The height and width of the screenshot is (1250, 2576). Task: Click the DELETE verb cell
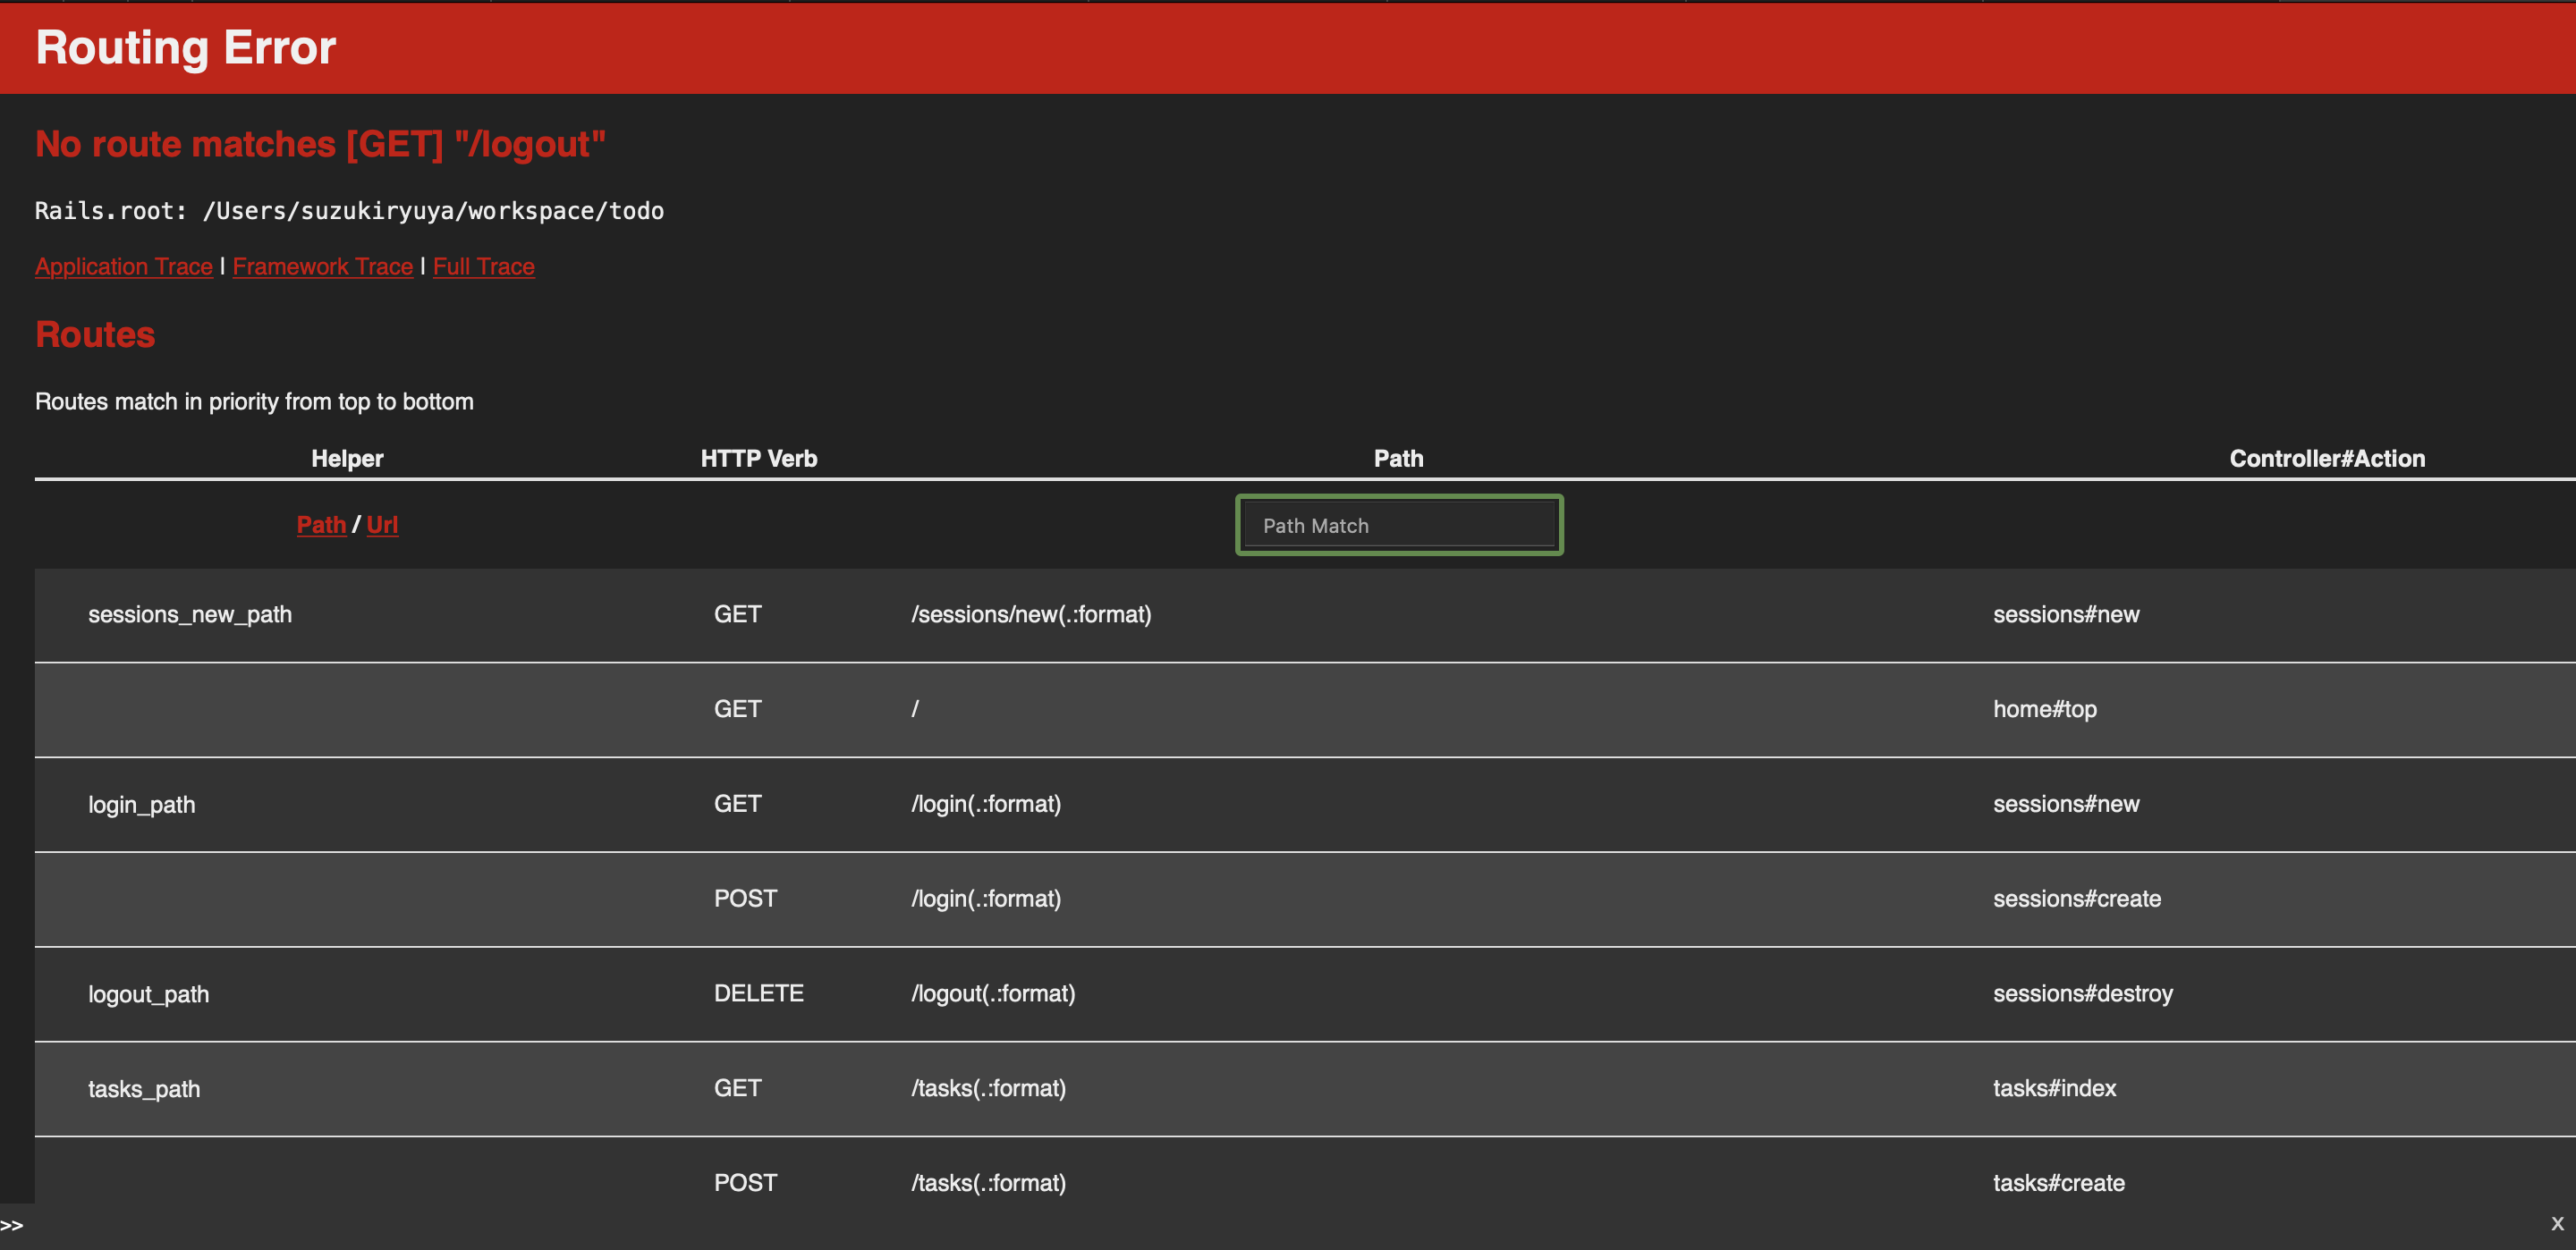(x=759, y=993)
